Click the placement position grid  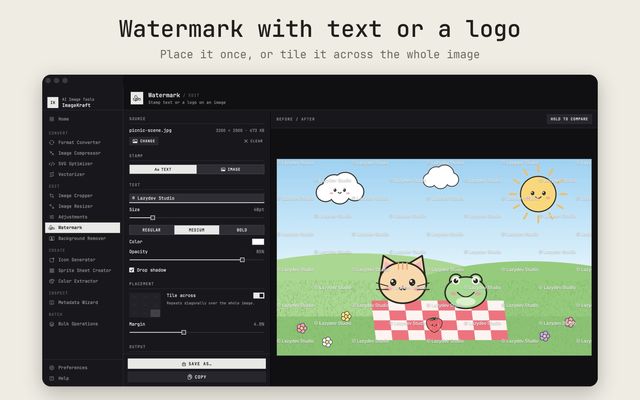(145, 305)
